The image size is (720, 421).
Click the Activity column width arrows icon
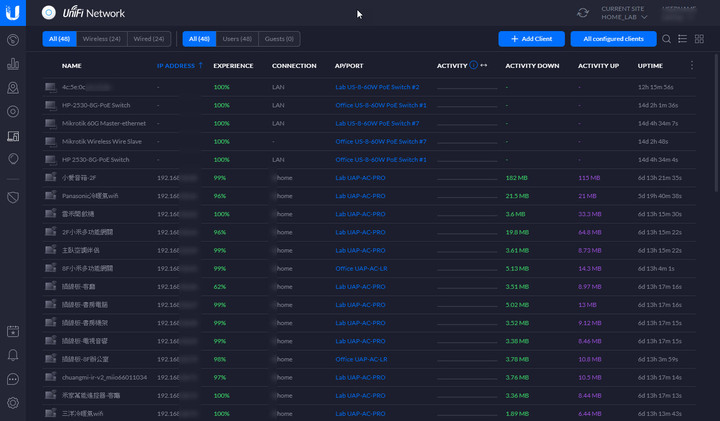(x=484, y=65)
